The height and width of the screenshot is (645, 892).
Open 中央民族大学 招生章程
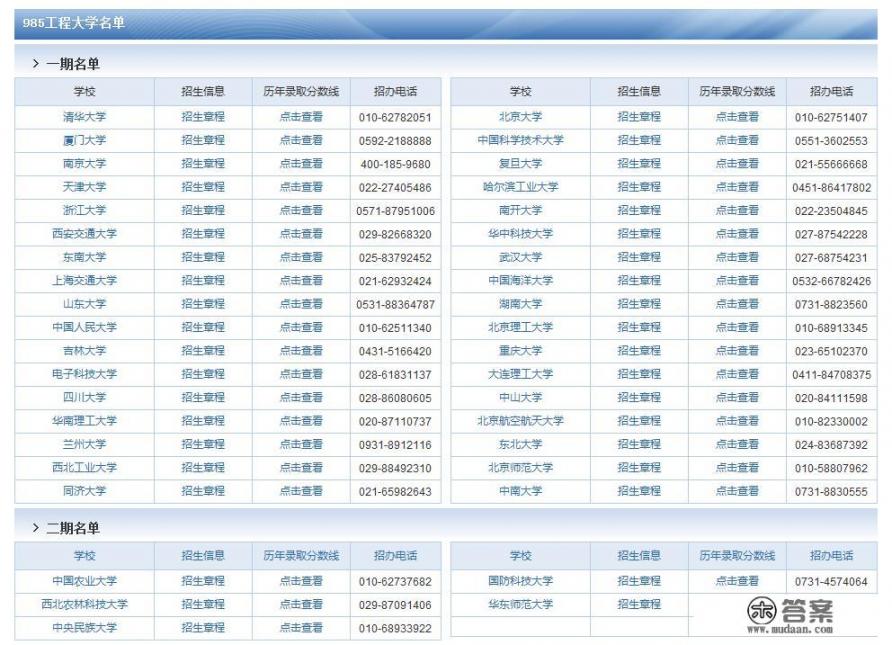206,624
